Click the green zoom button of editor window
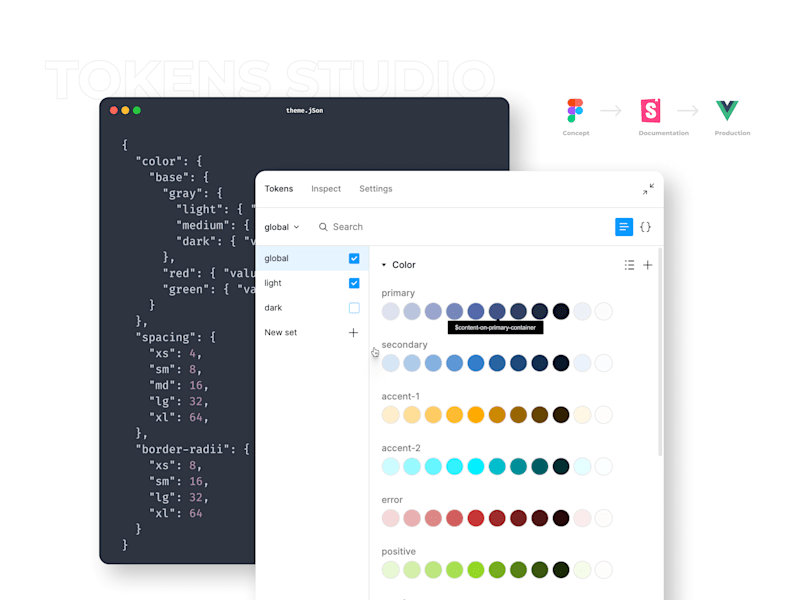Screen dimensions: 800x600 click(137, 110)
